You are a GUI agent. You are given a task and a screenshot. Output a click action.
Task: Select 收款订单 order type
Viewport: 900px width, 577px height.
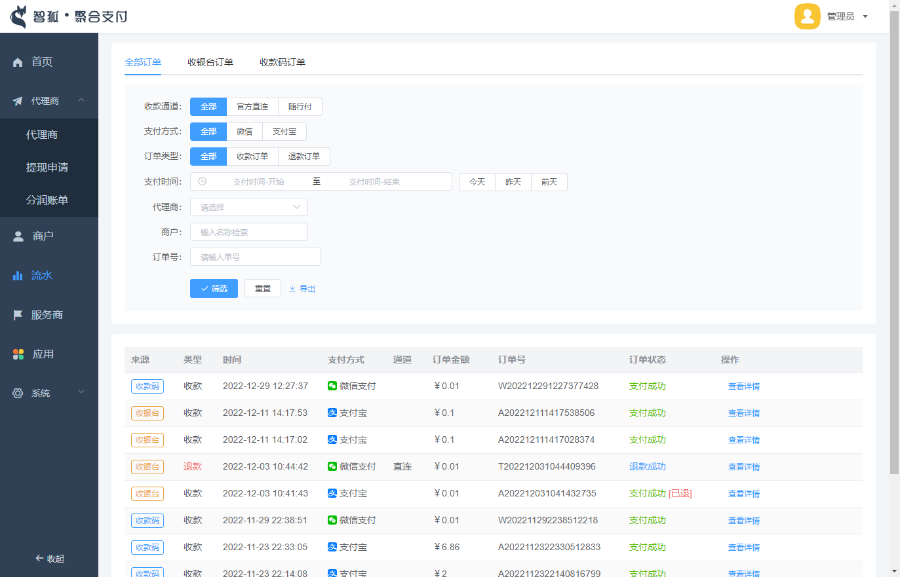click(253, 156)
